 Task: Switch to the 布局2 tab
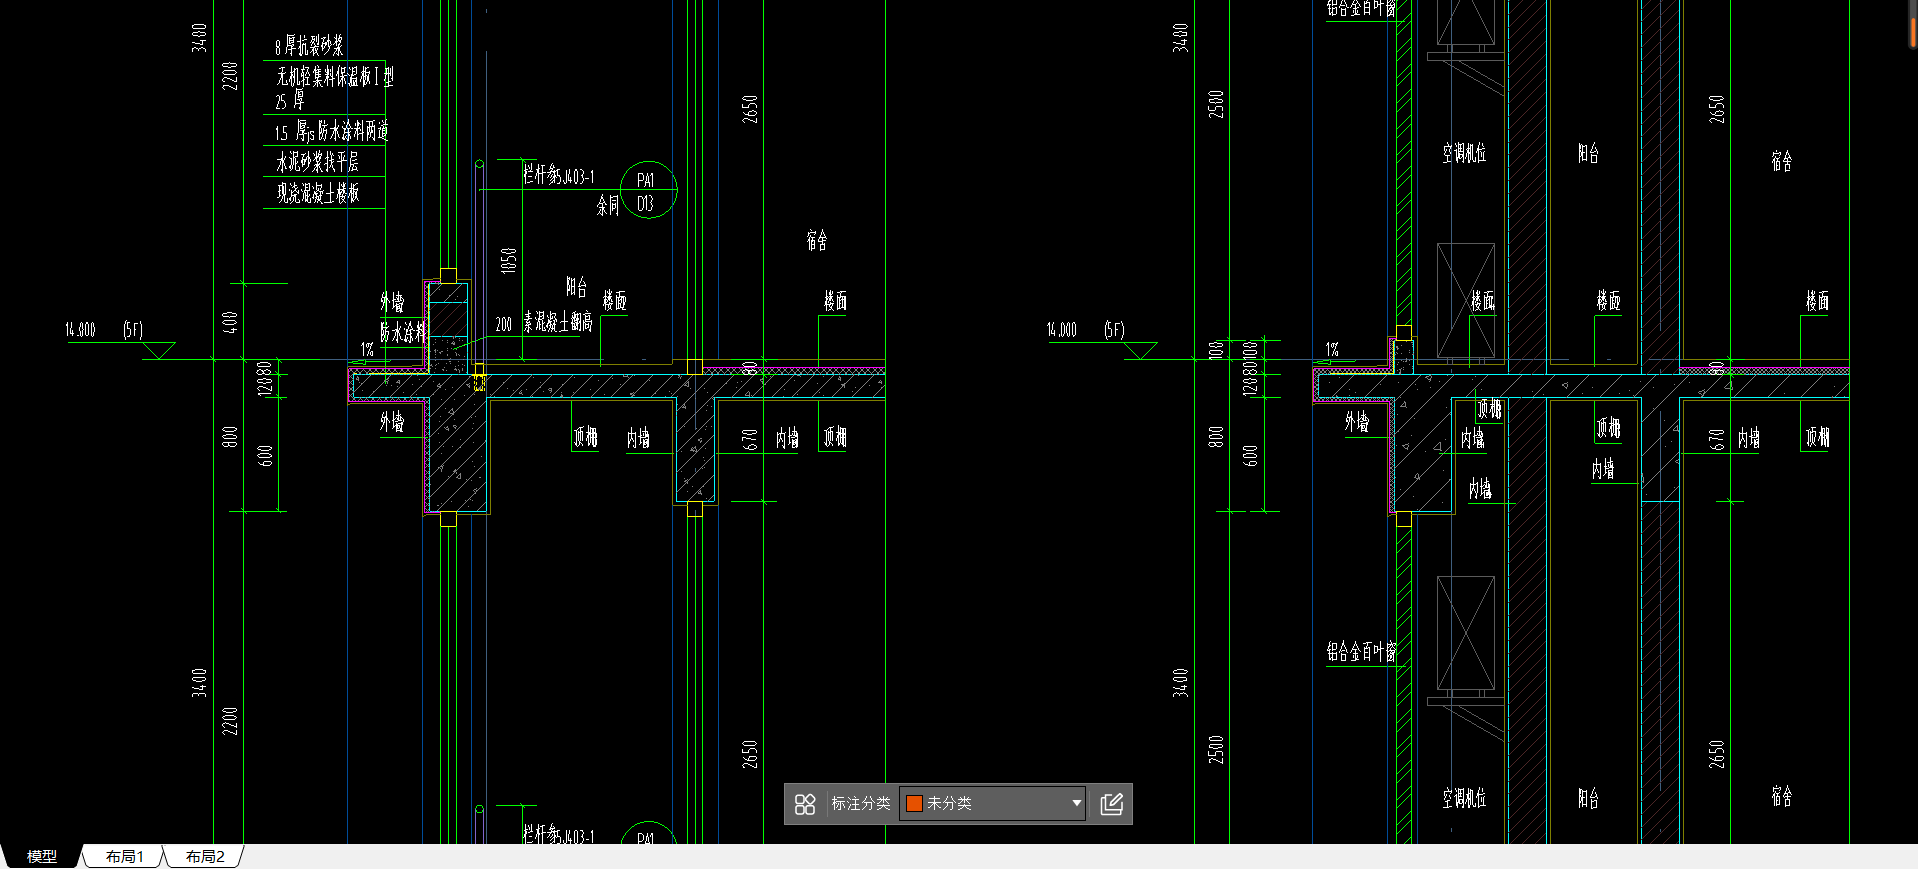tap(205, 857)
